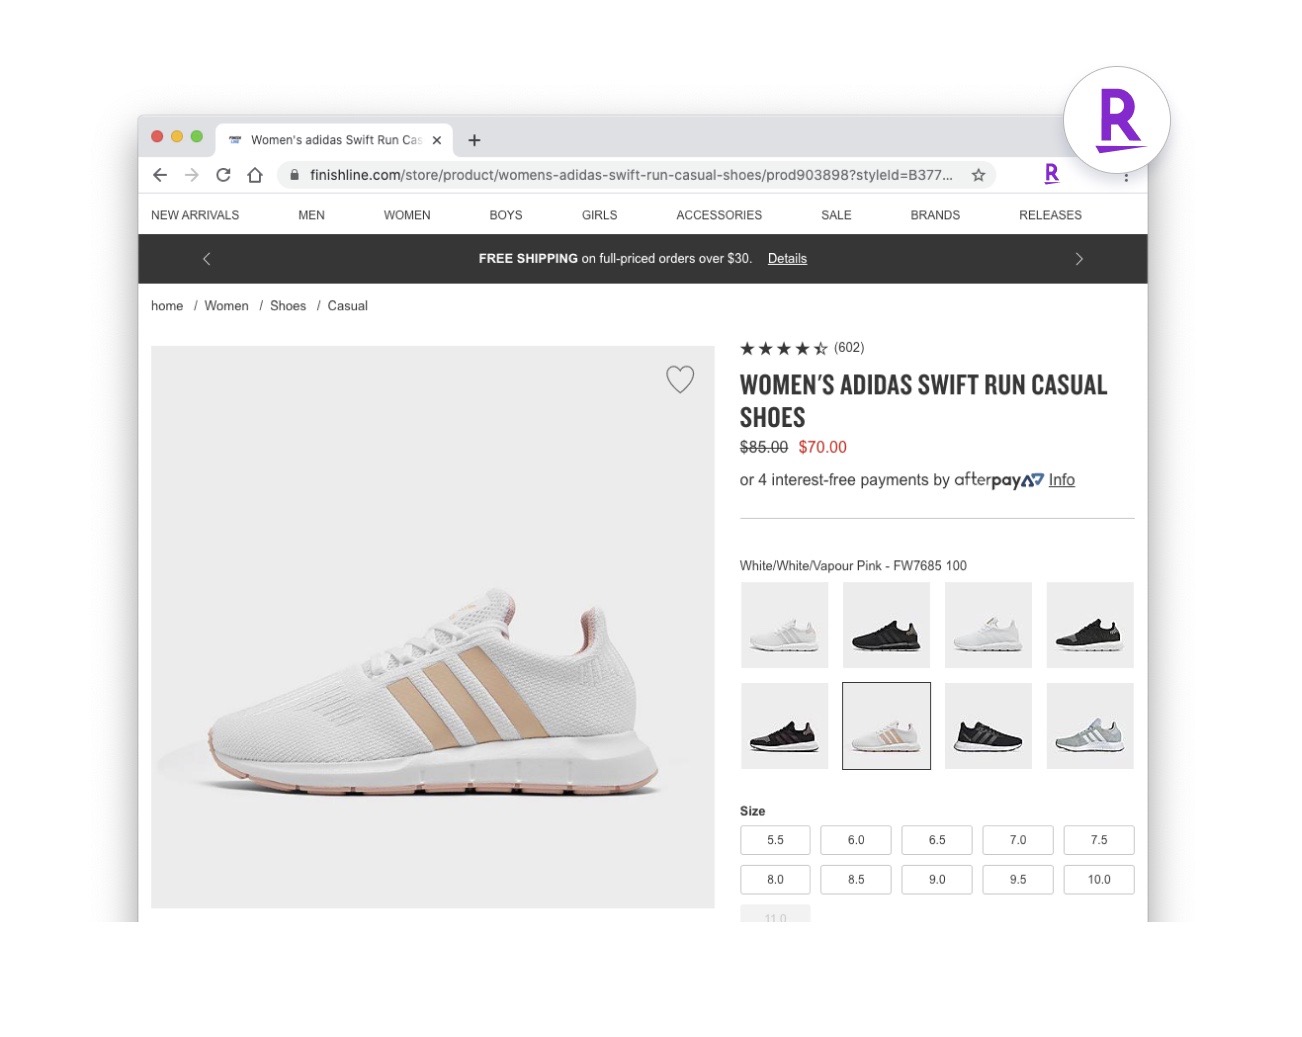Screen dimensions: 1302x1037
Task: Choose size 7.0
Action: (x=1018, y=840)
